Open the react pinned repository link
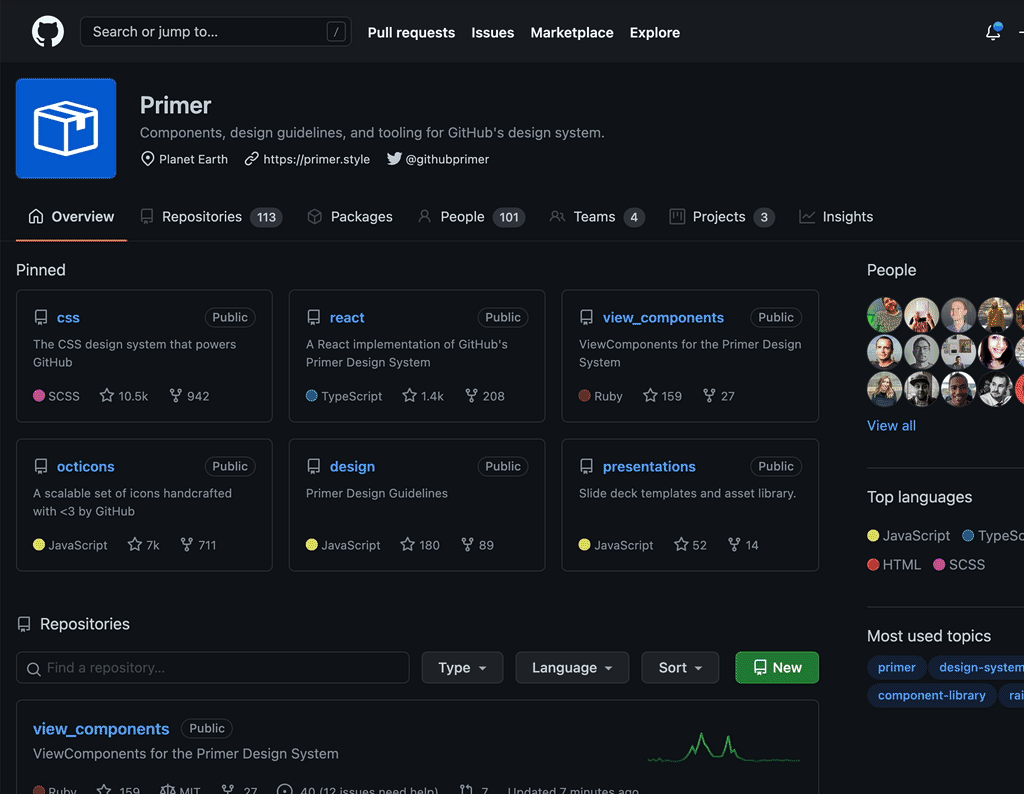 click(347, 317)
